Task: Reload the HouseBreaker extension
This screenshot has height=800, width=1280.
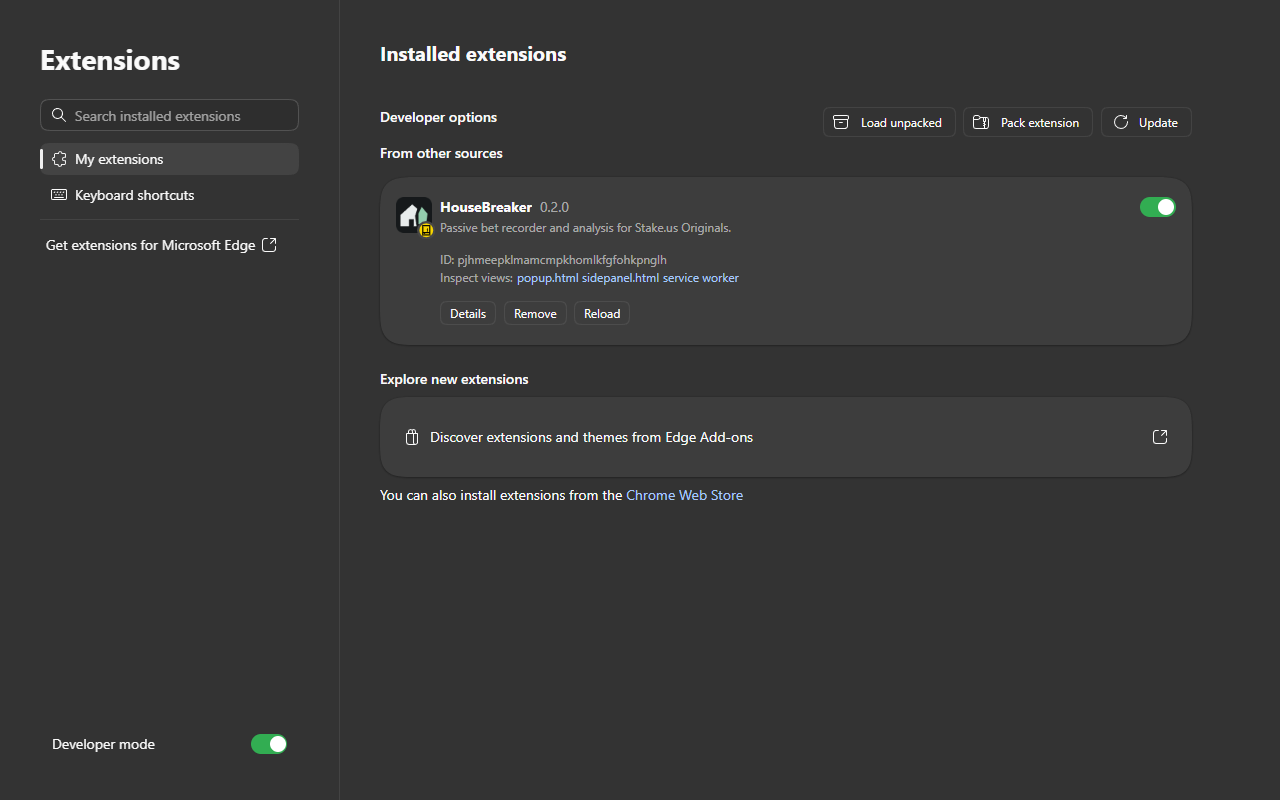Action: click(602, 313)
